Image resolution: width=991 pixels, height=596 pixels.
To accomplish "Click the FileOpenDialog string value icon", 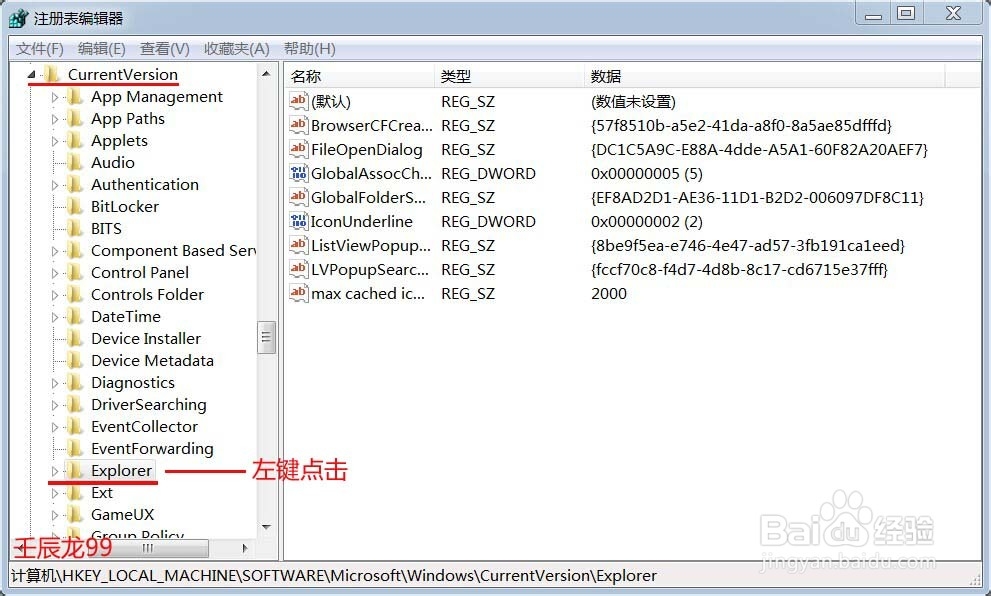I will [298, 149].
